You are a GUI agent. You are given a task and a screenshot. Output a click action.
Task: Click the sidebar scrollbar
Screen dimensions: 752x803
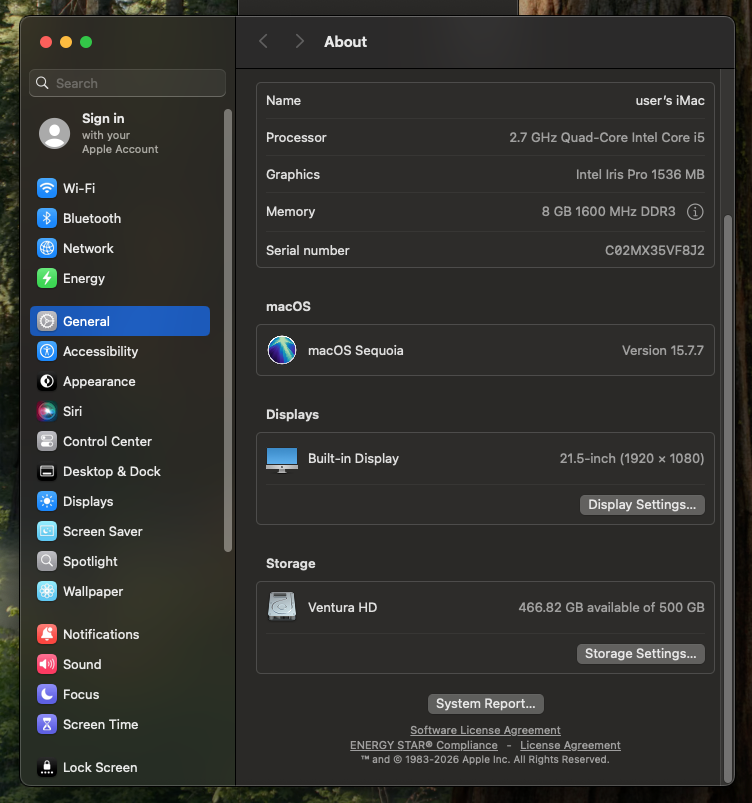[228, 330]
